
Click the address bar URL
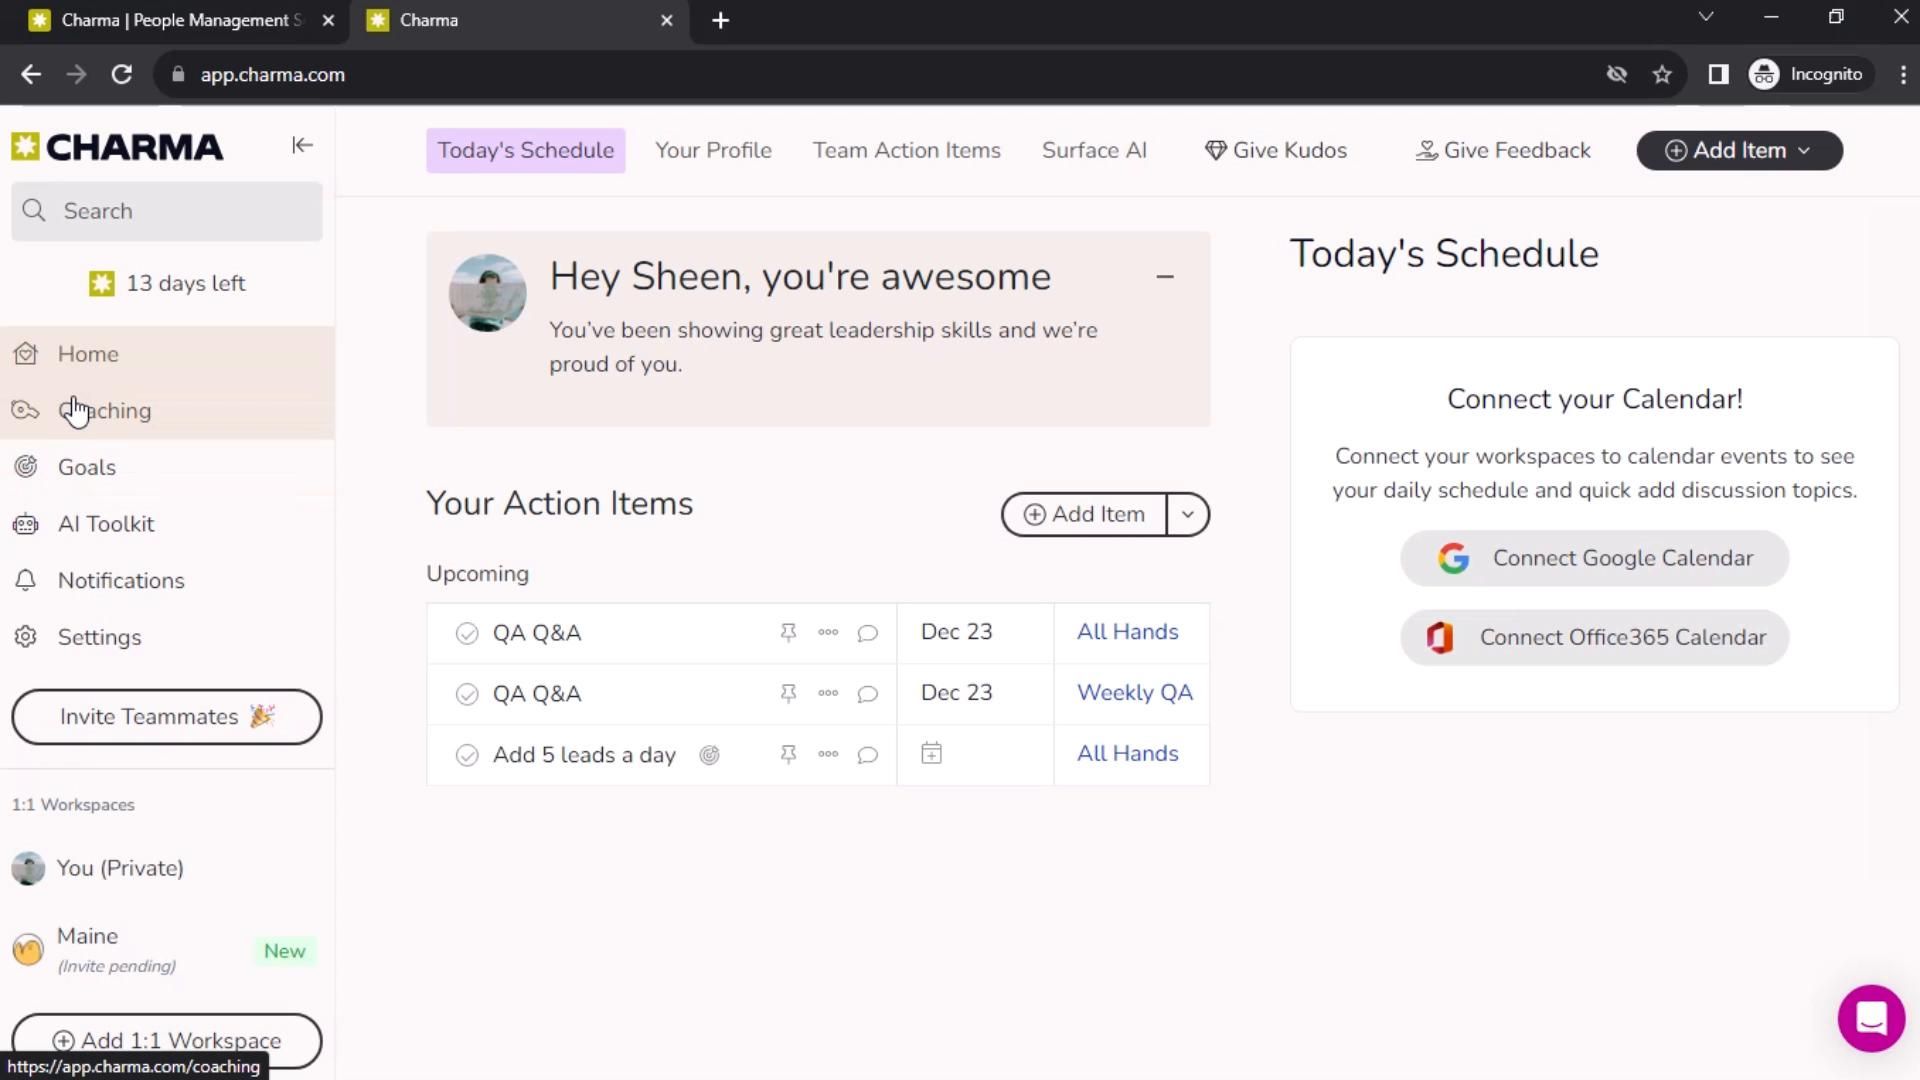(272, 75)
